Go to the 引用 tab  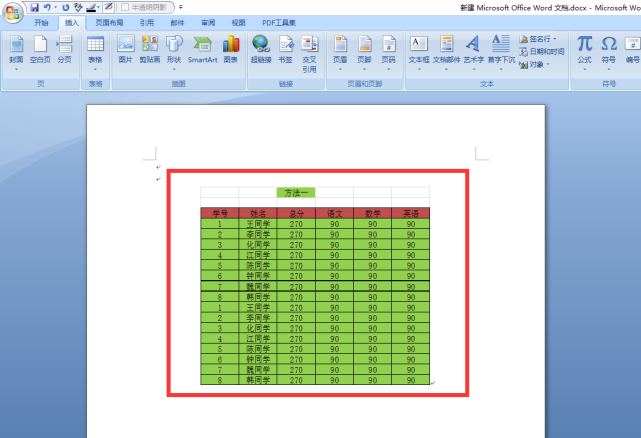click(x=147, y=23)
